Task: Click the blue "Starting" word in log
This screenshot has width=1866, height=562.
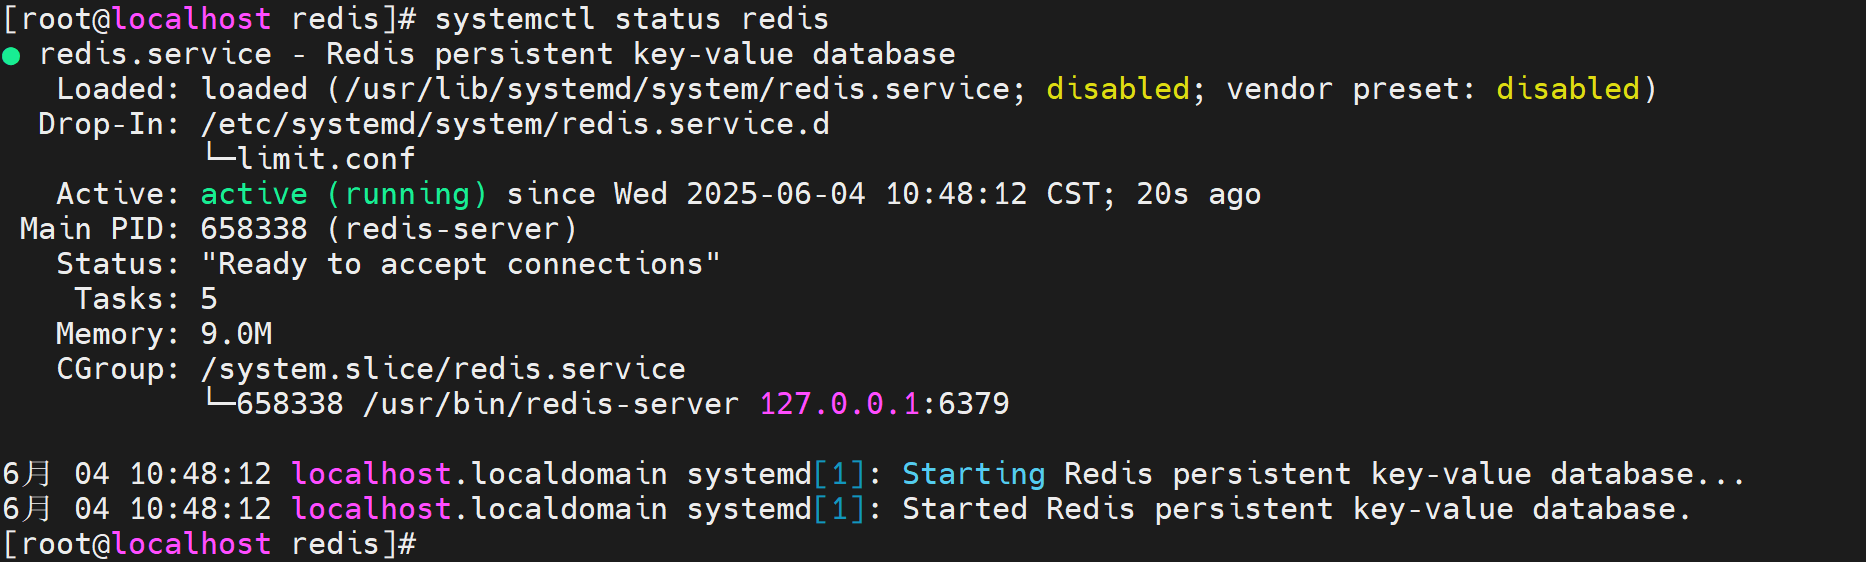Action: coord(974,474)
